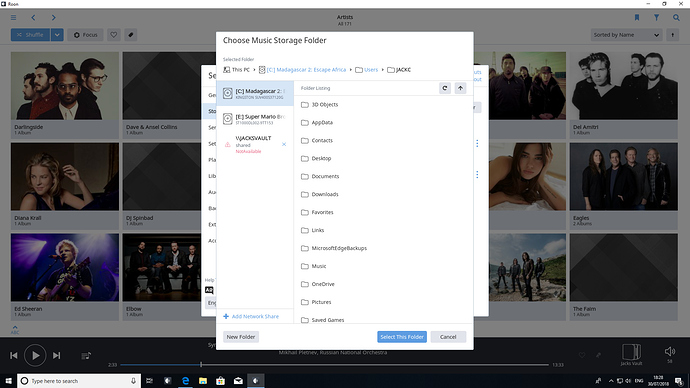Open the search magnifier icon

pos(676,18)
